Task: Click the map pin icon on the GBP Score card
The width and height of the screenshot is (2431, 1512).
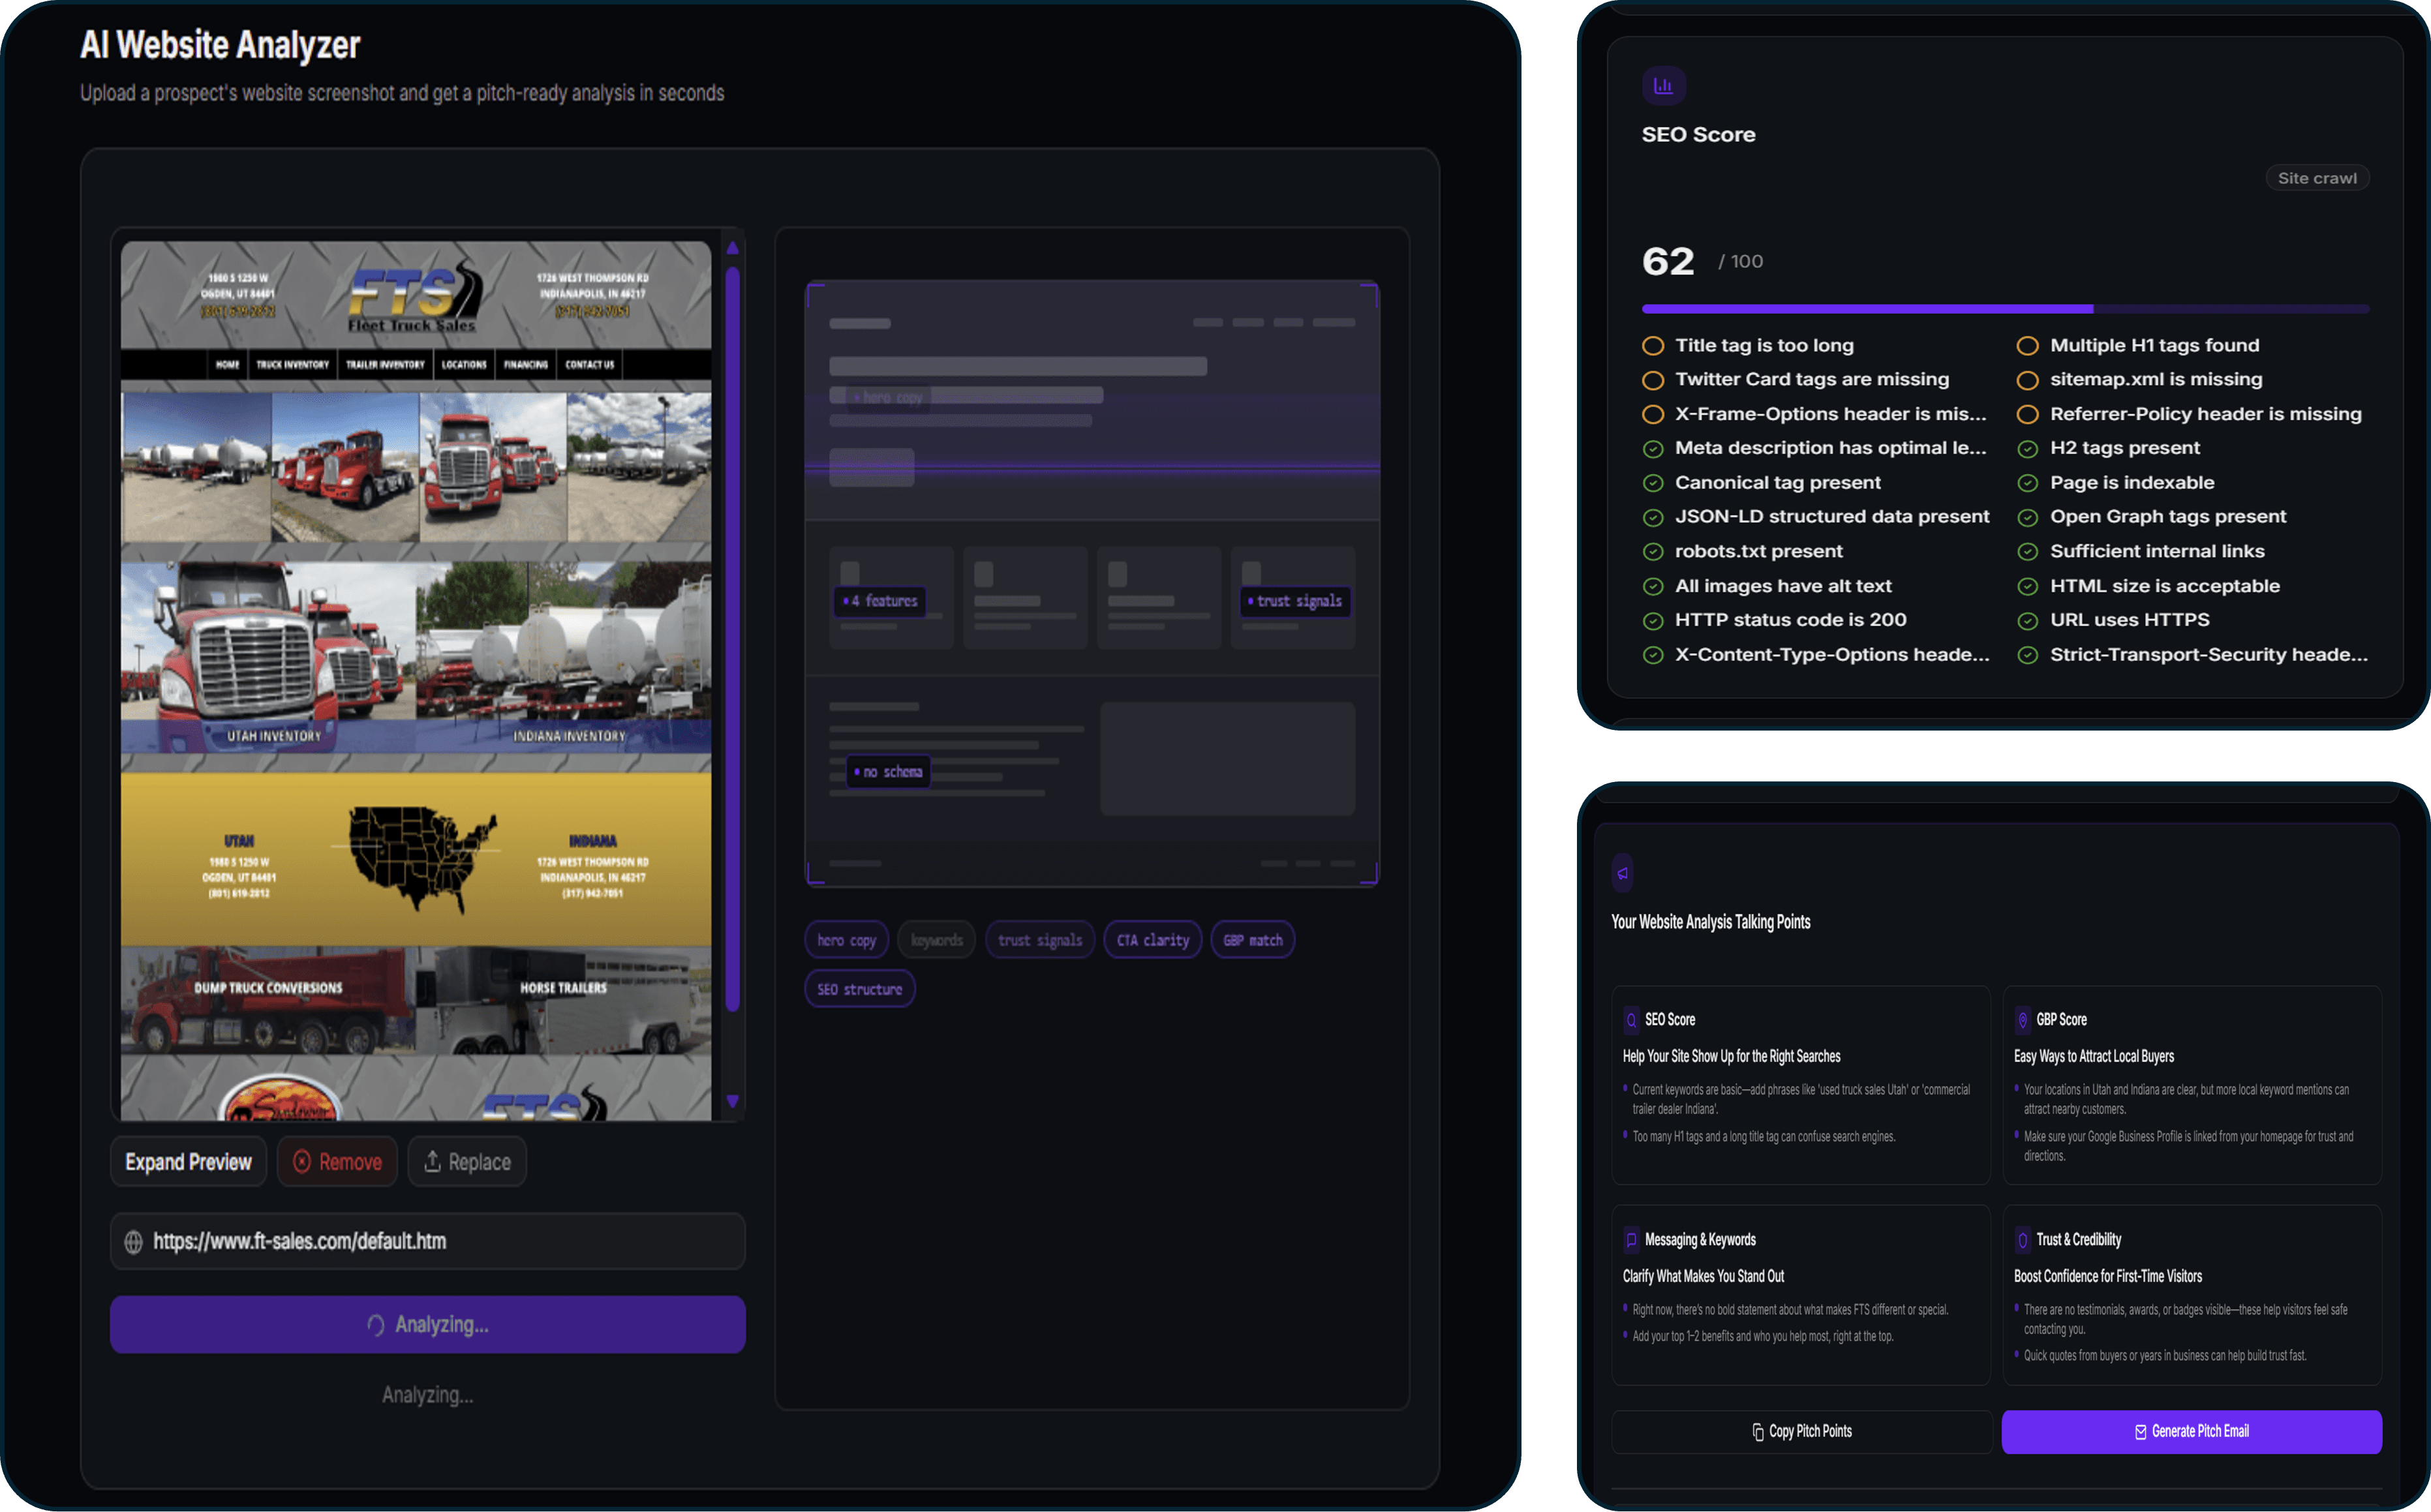Action: click(x=2023, y=1019)
